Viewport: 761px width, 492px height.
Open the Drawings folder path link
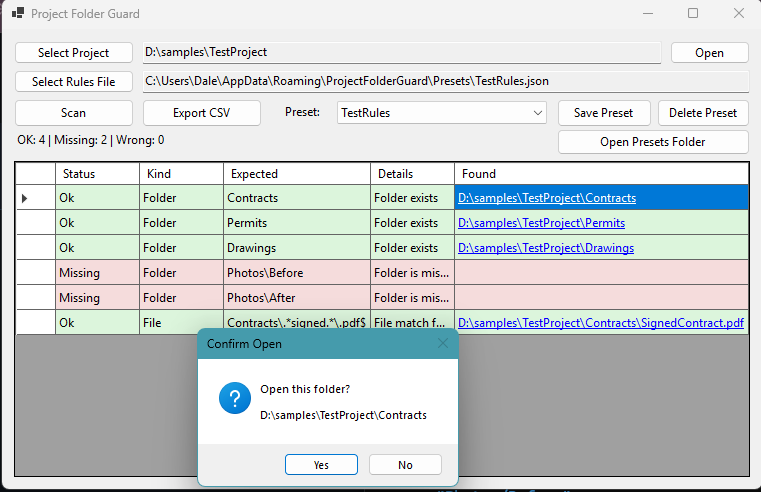point(545,248)
